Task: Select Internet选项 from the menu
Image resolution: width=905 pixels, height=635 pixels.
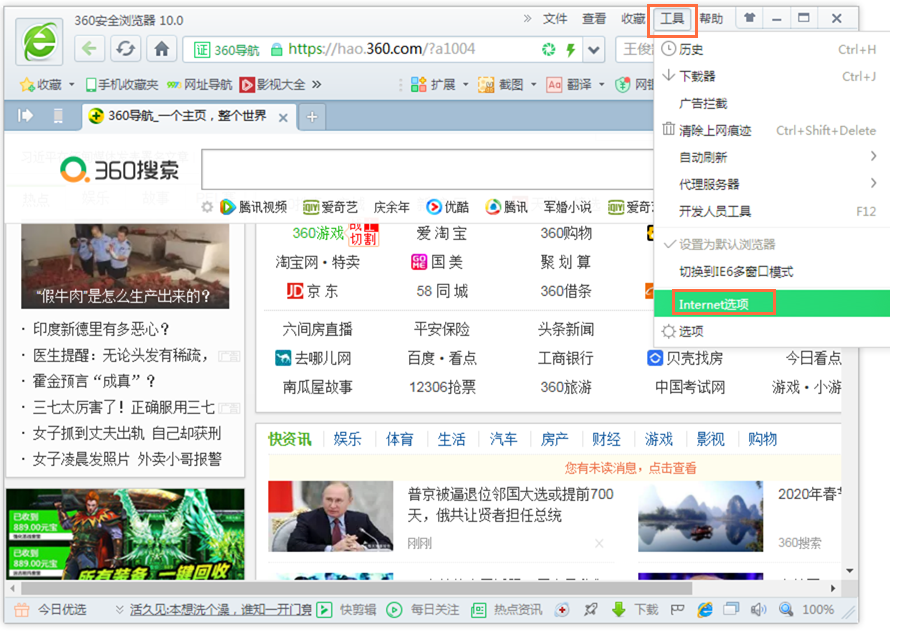Action: pyautogui.click(x=772, y=304)
